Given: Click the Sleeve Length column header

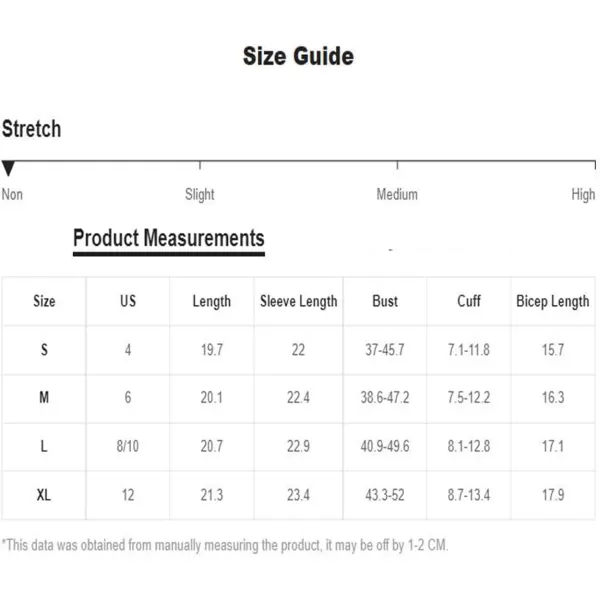Looking at the screenshot, I should click(x=298, y=301).
